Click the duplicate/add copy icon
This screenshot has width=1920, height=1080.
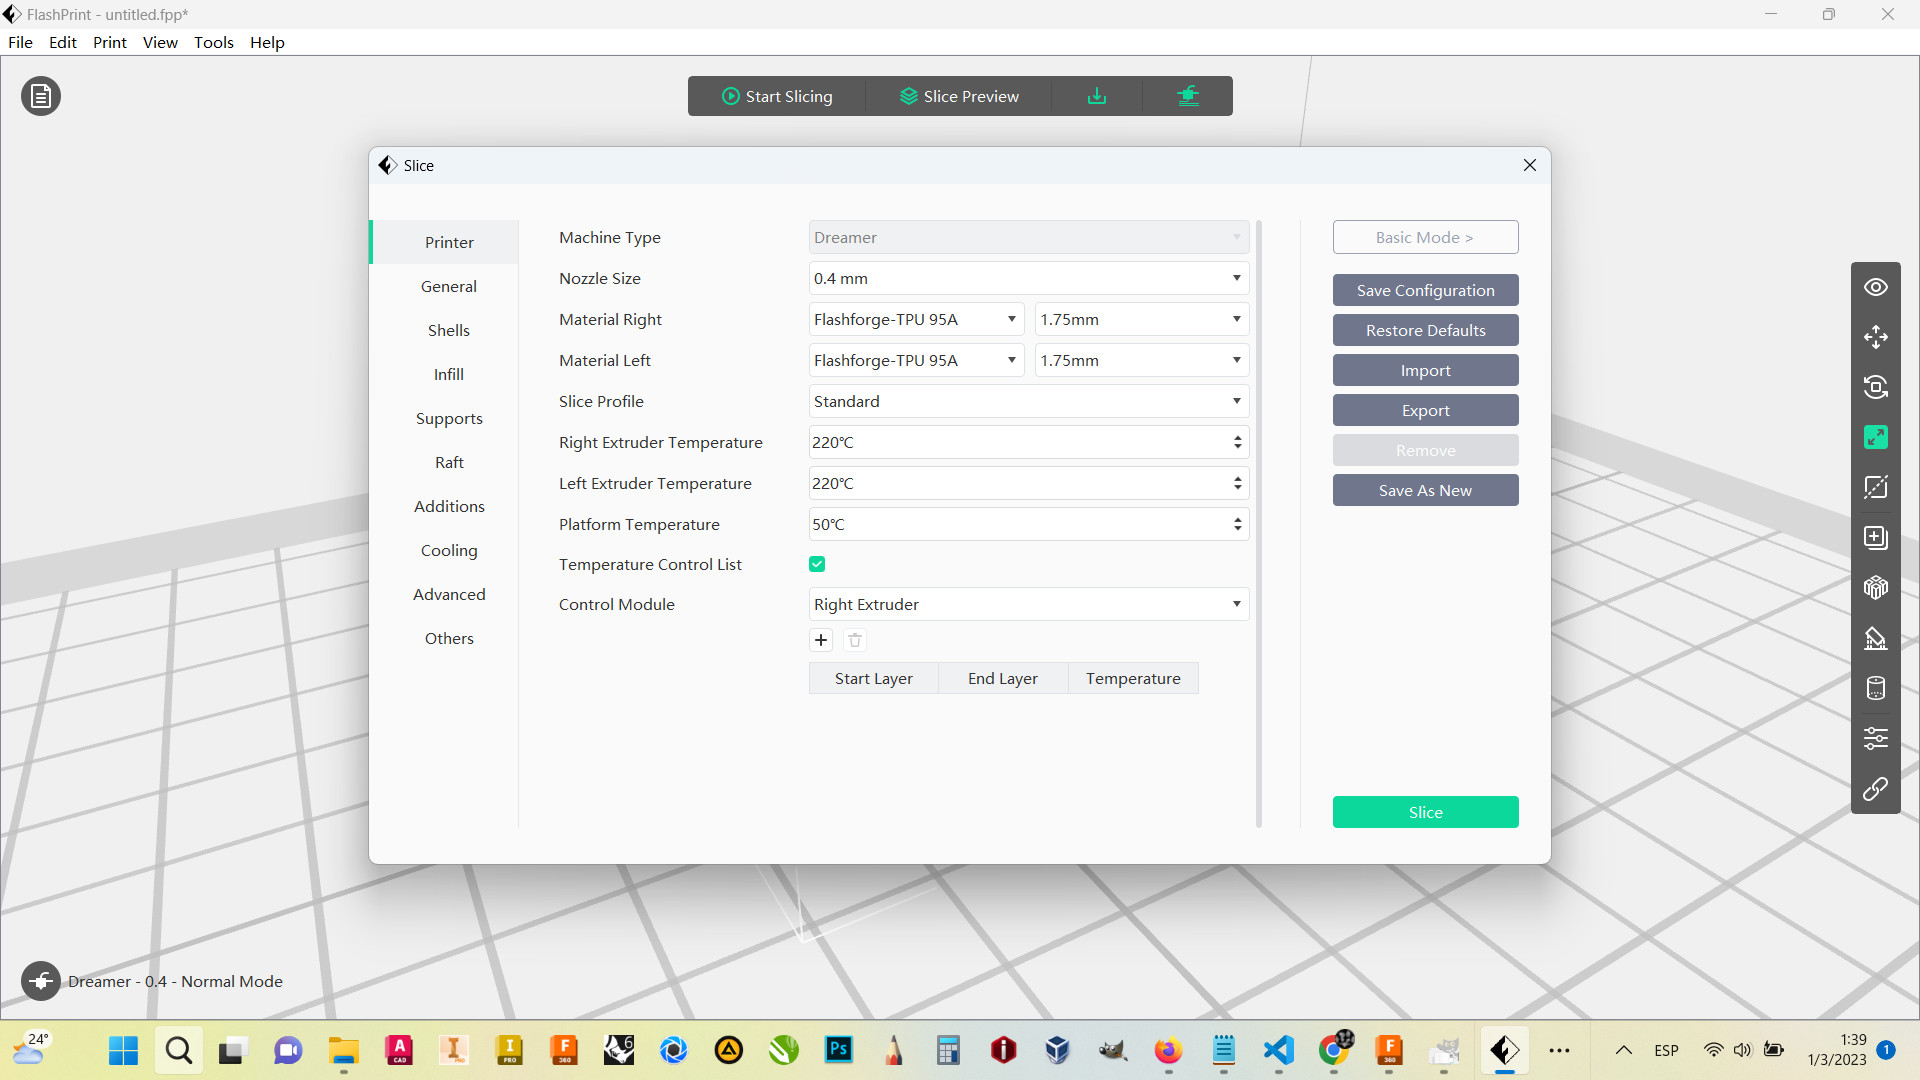pyautogui.click(x=1876, y=538)
